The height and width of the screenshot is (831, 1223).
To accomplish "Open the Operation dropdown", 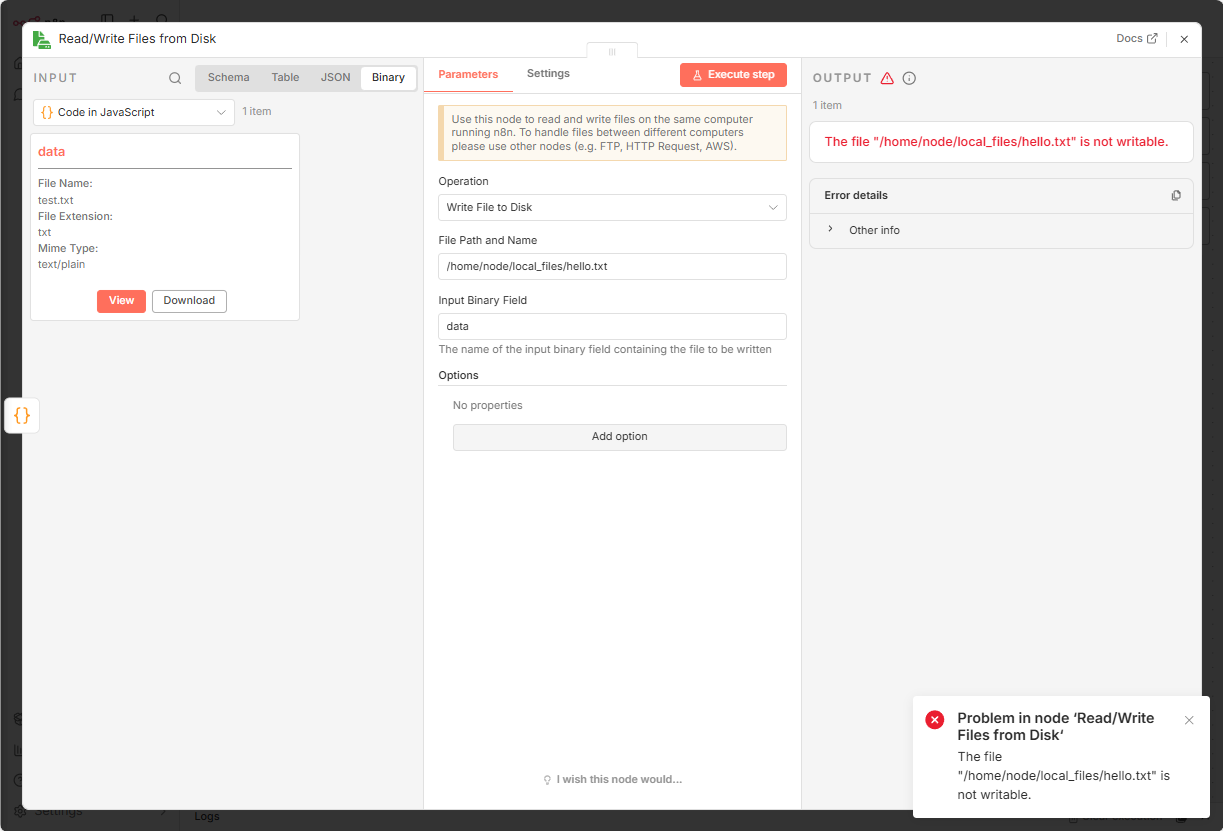I will tap(612, 207).
